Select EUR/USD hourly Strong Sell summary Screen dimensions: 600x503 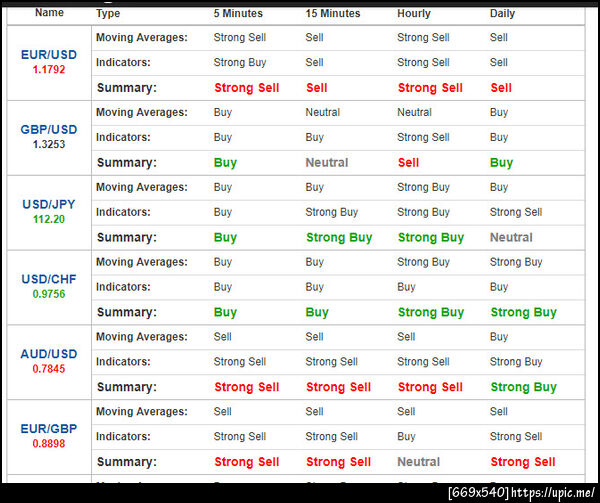[x=430, y=88]
